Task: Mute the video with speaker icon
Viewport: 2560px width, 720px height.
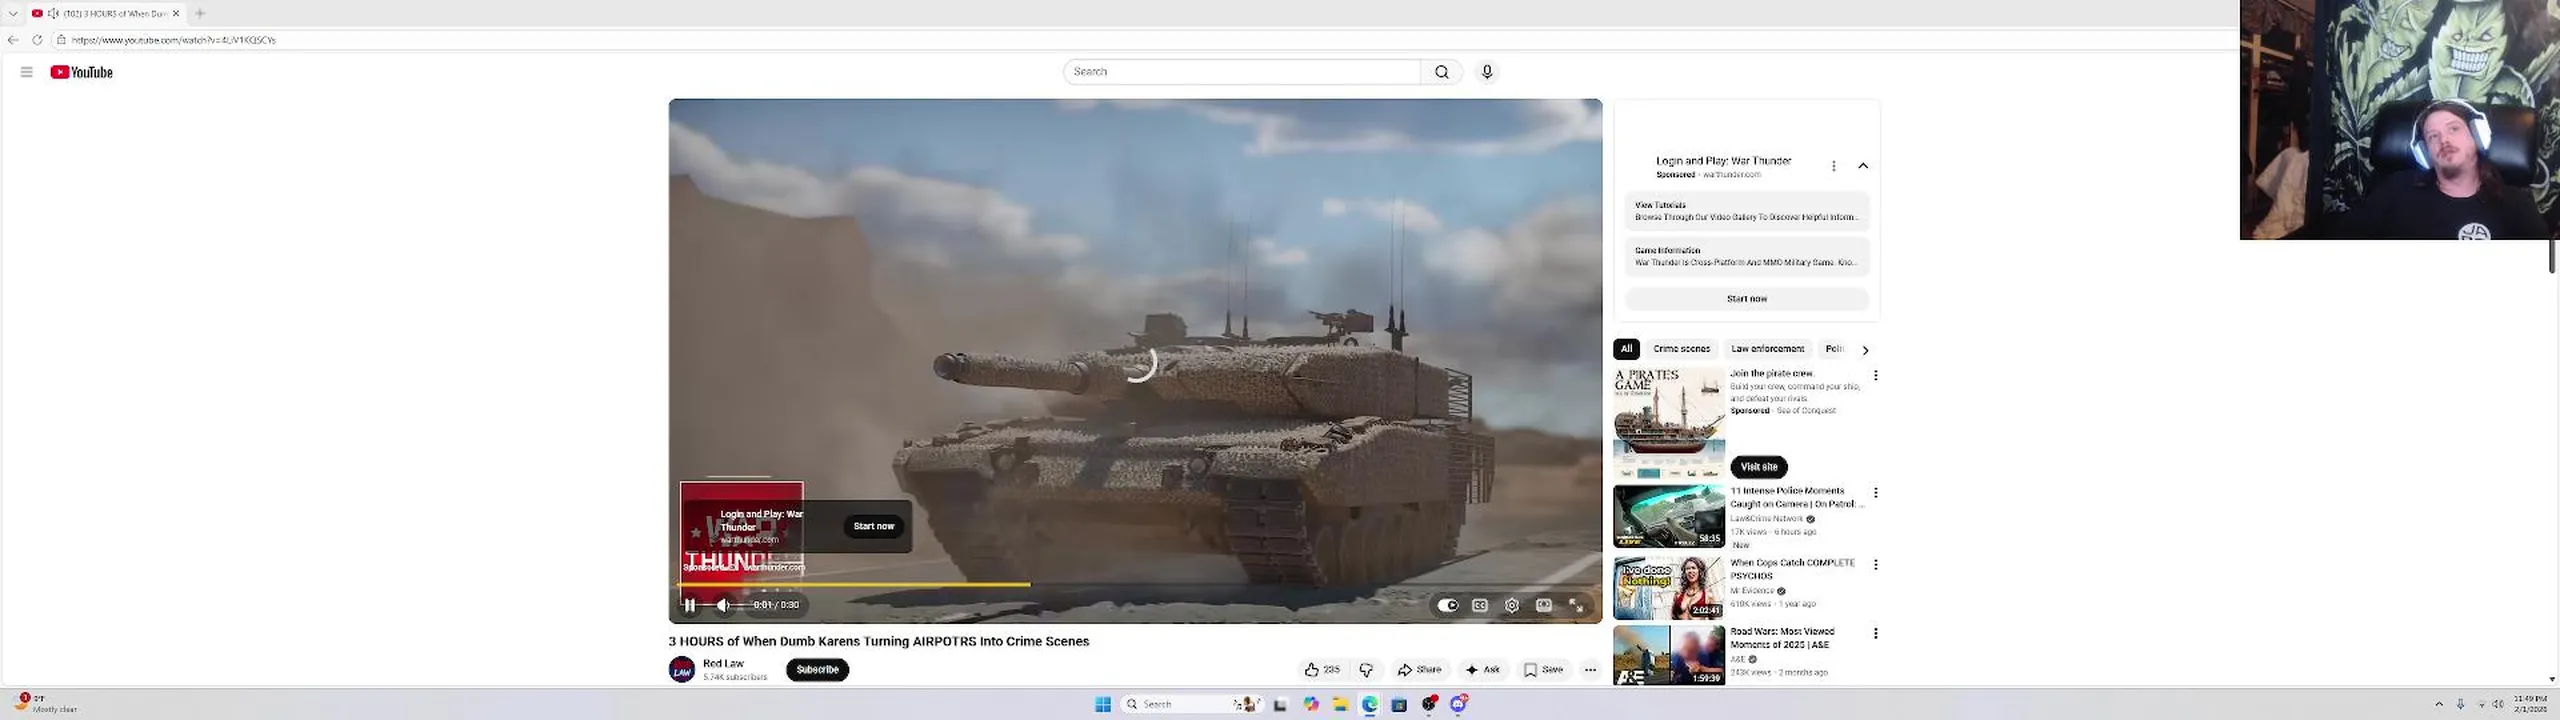Action: (723, 605)
